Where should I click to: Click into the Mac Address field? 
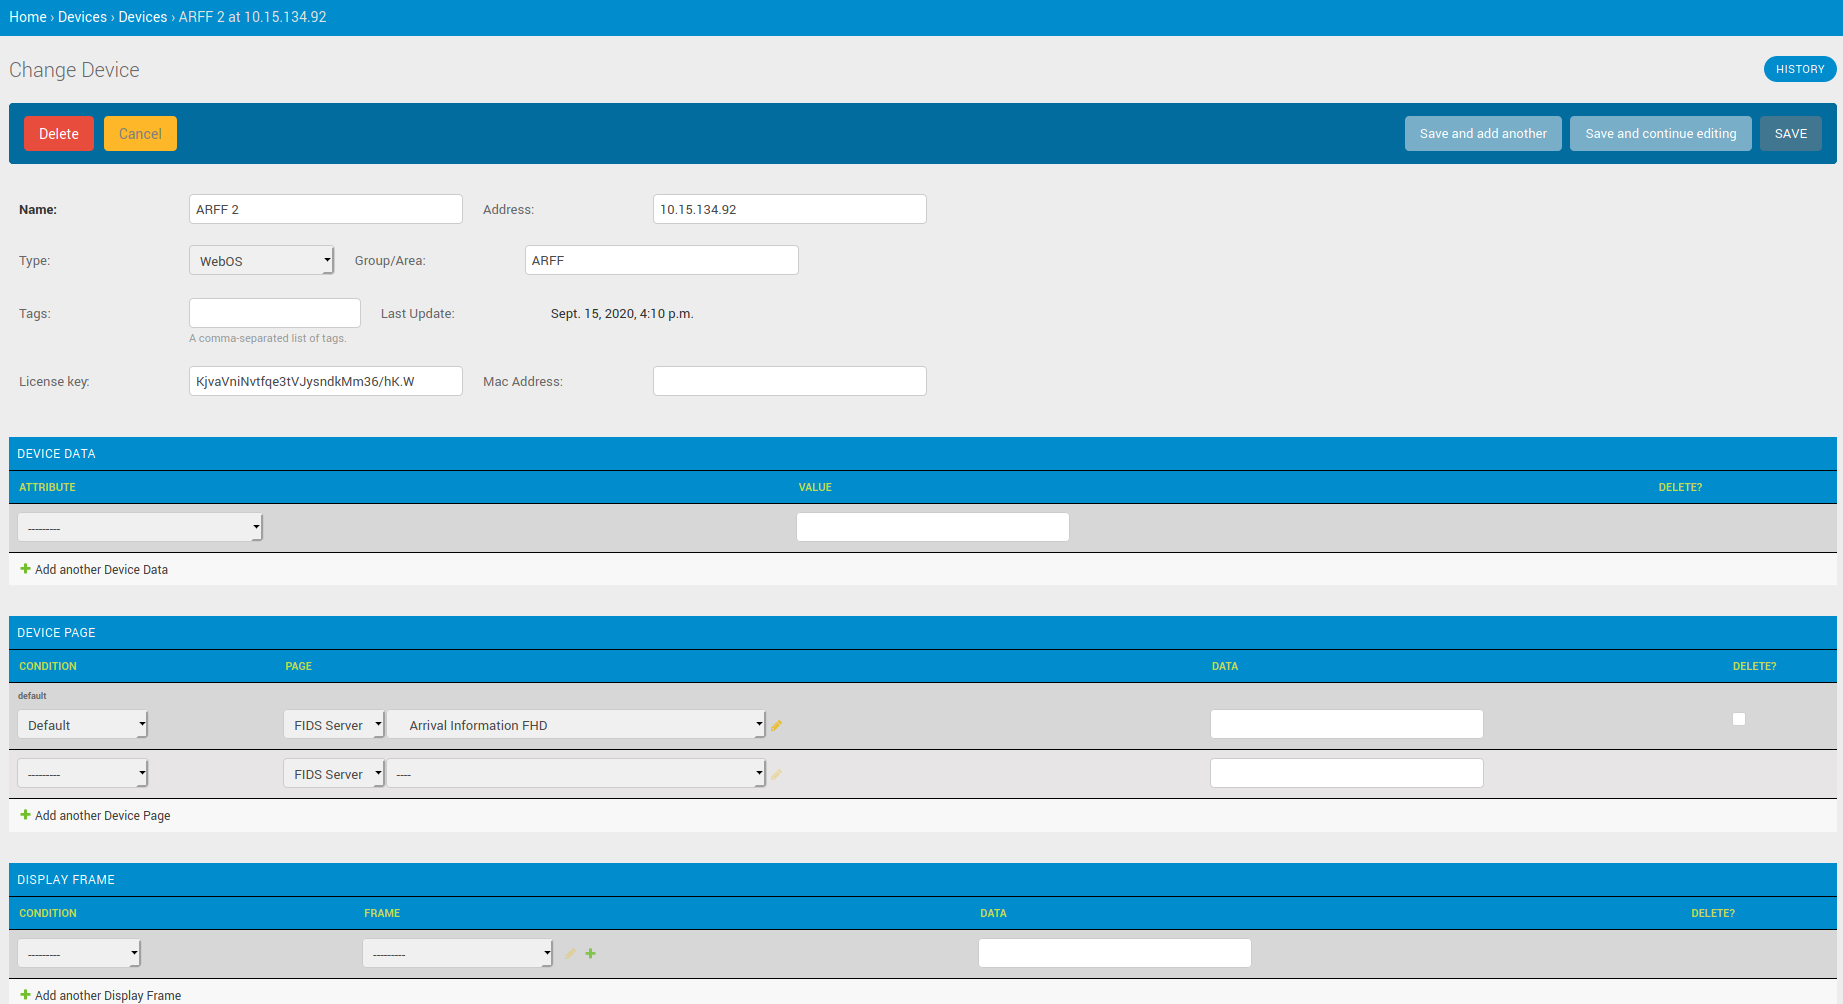pos(789,381)
